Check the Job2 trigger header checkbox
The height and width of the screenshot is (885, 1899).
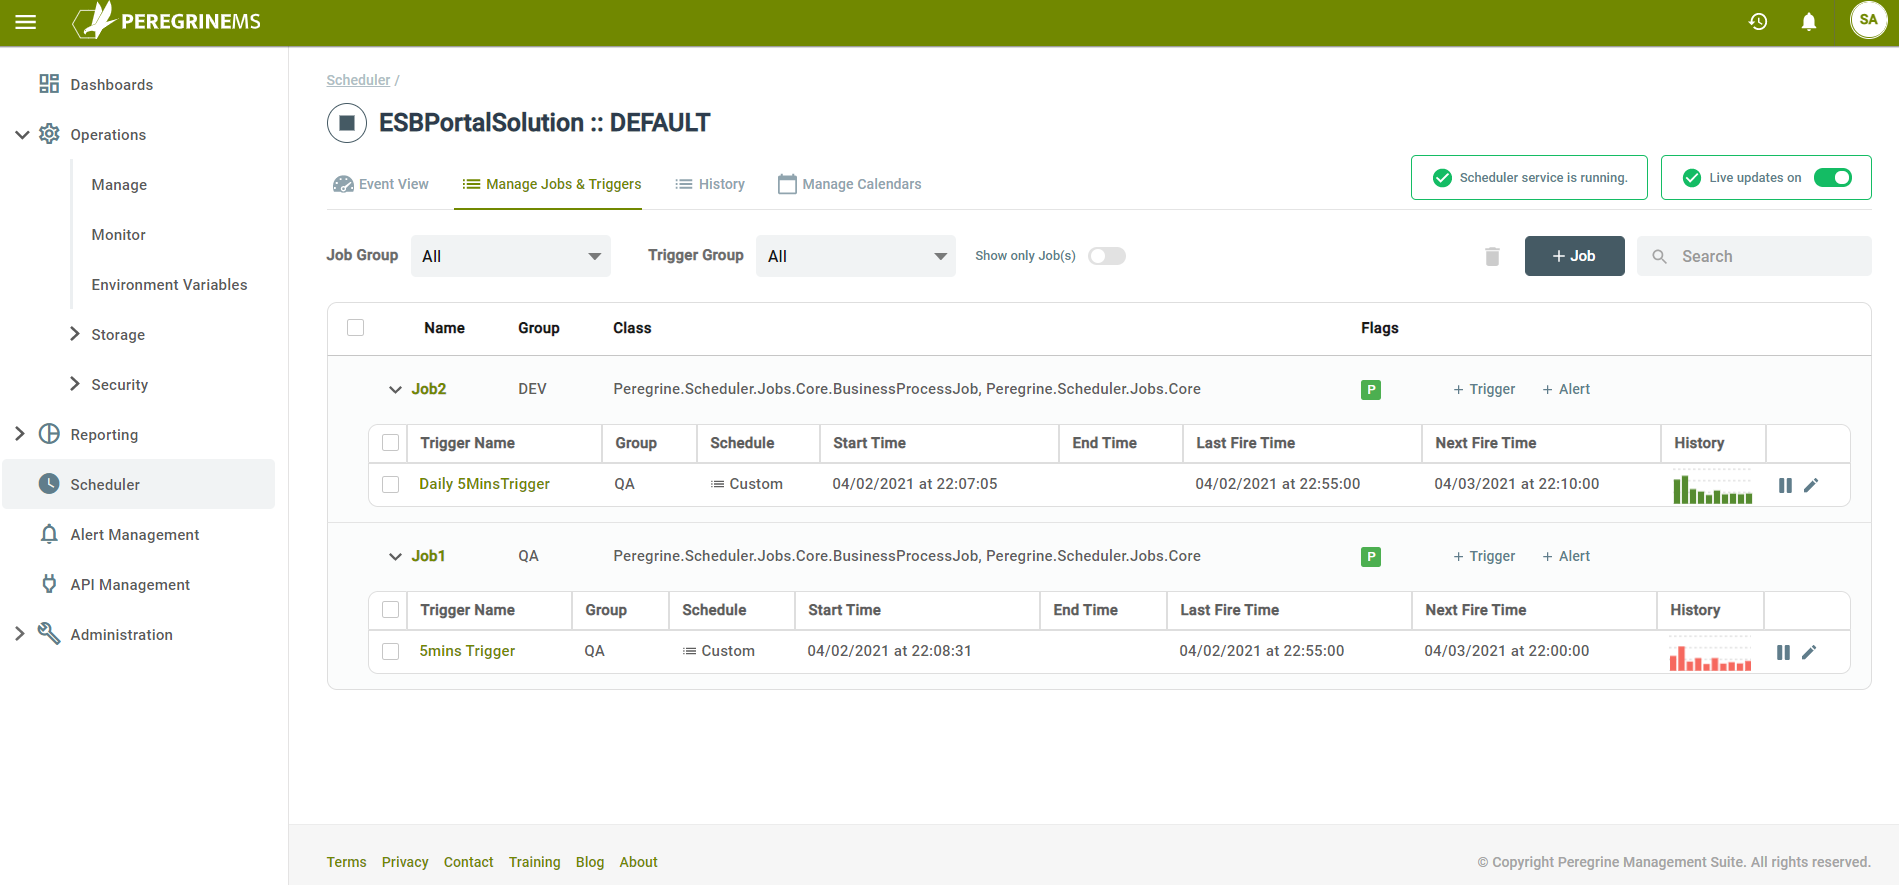(391, 443)
